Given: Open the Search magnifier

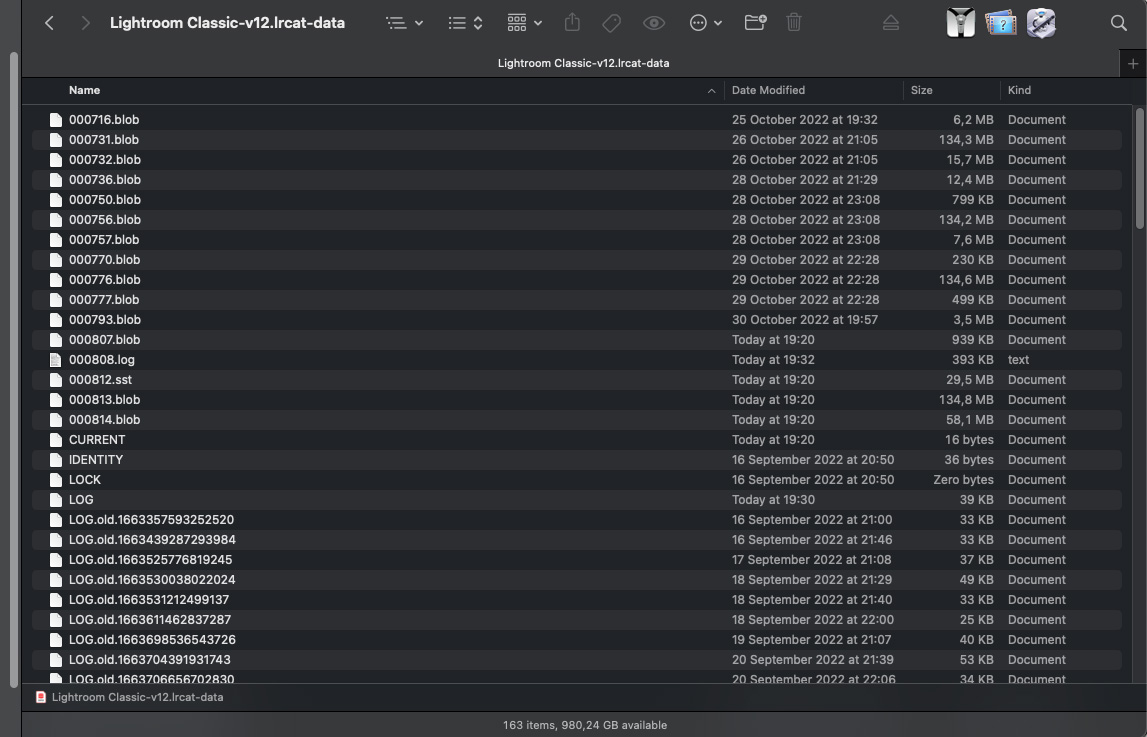Looking at the screenshot, I should [x=1118, y=23].
